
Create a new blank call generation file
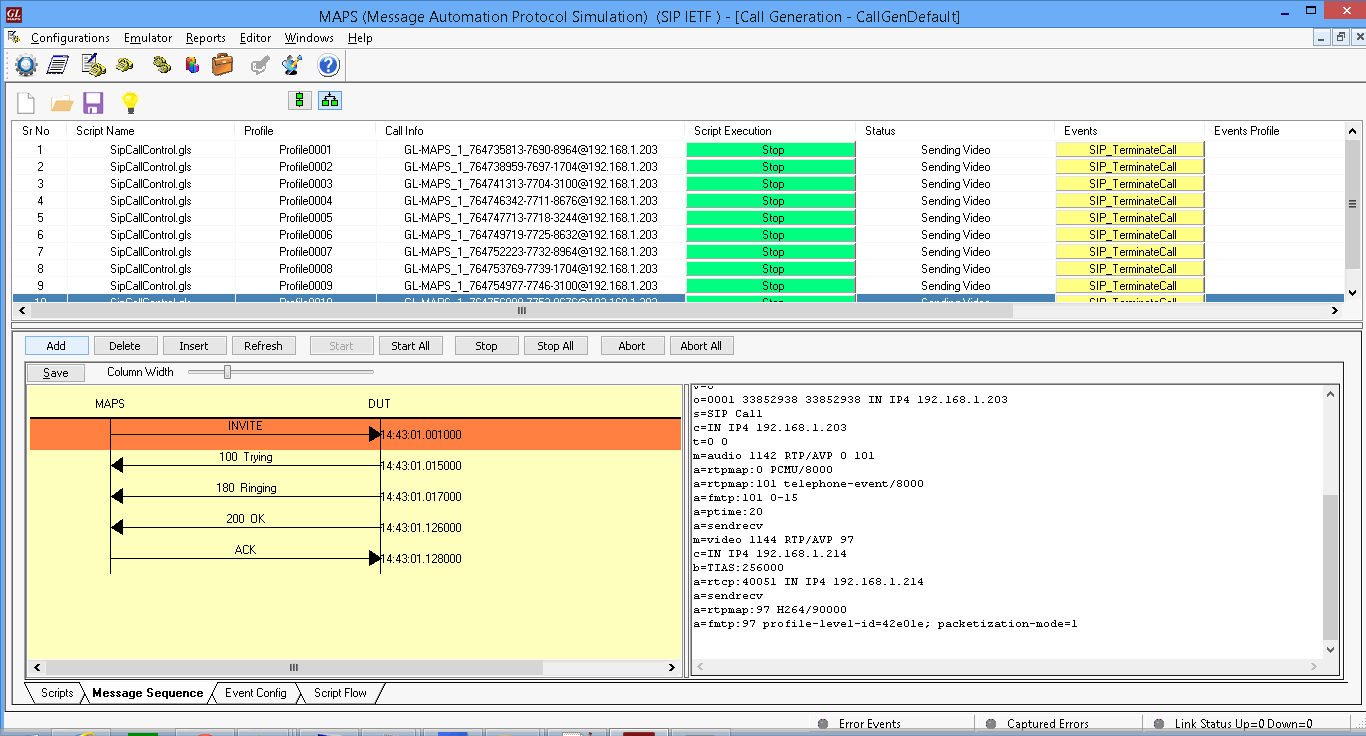(x=27, y=102)
